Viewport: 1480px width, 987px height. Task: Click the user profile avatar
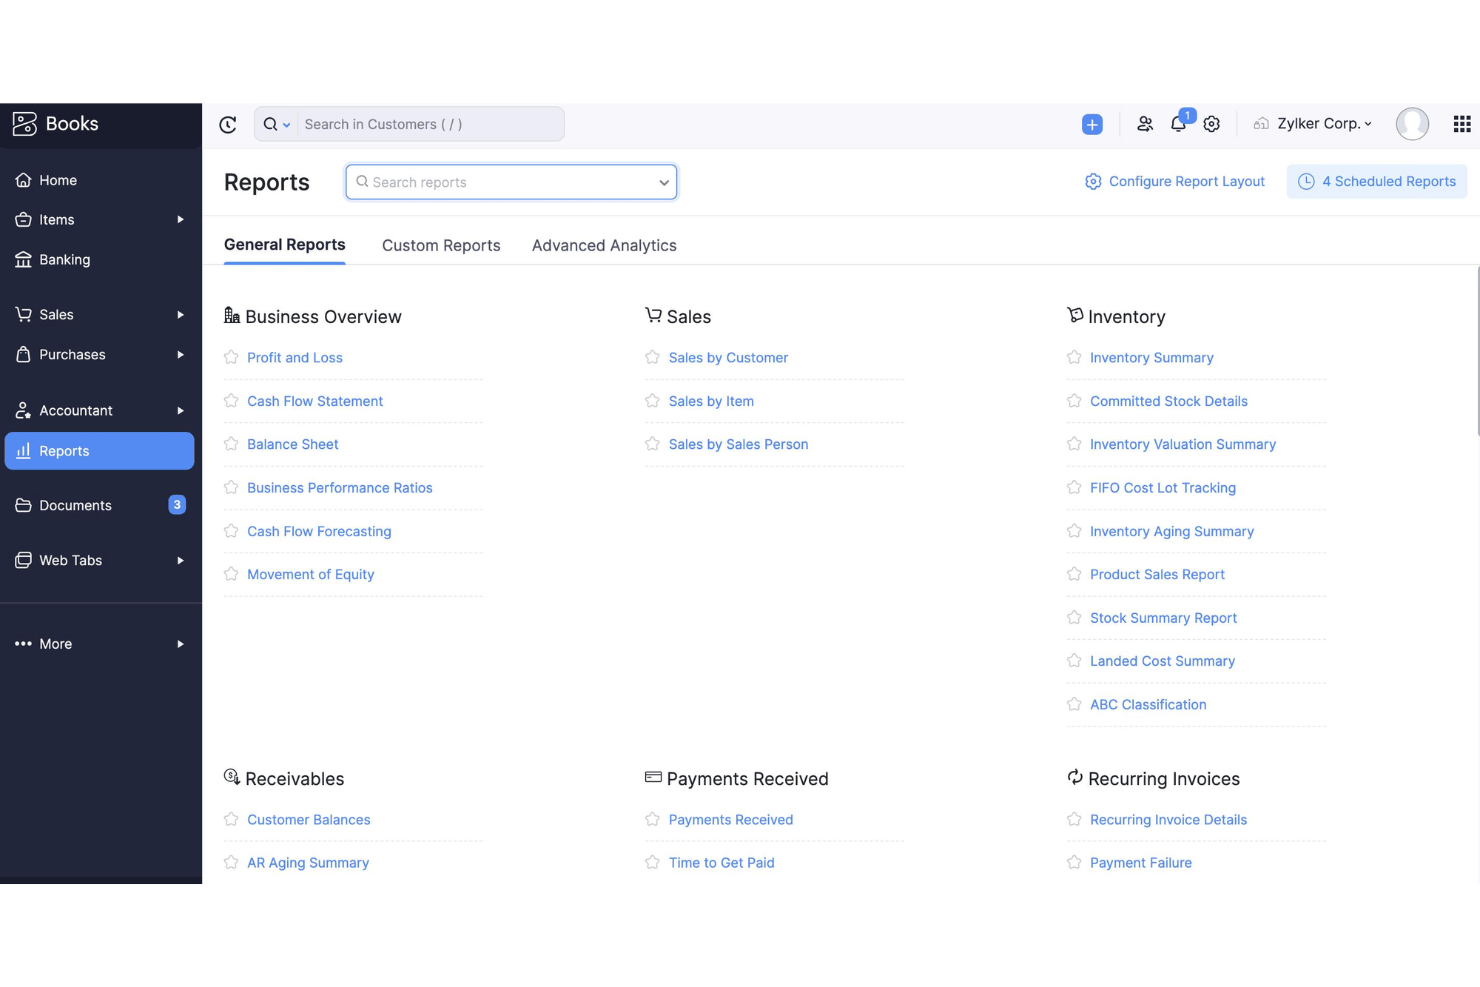click(1412, 124)
